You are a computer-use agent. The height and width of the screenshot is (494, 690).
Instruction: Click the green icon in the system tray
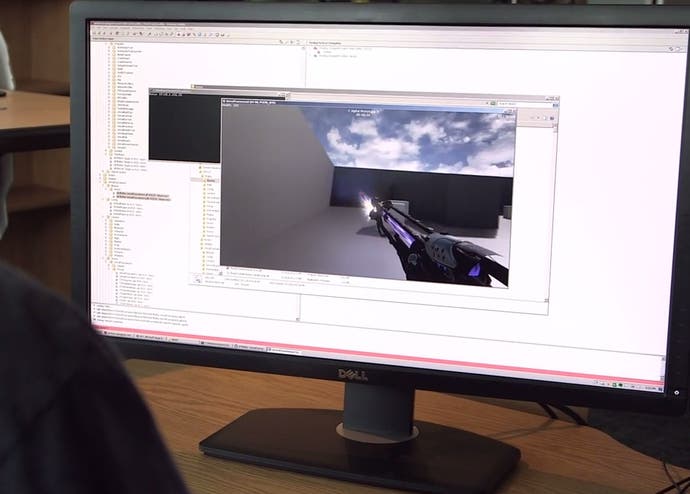pyautogui.click(x=614, y=385)
